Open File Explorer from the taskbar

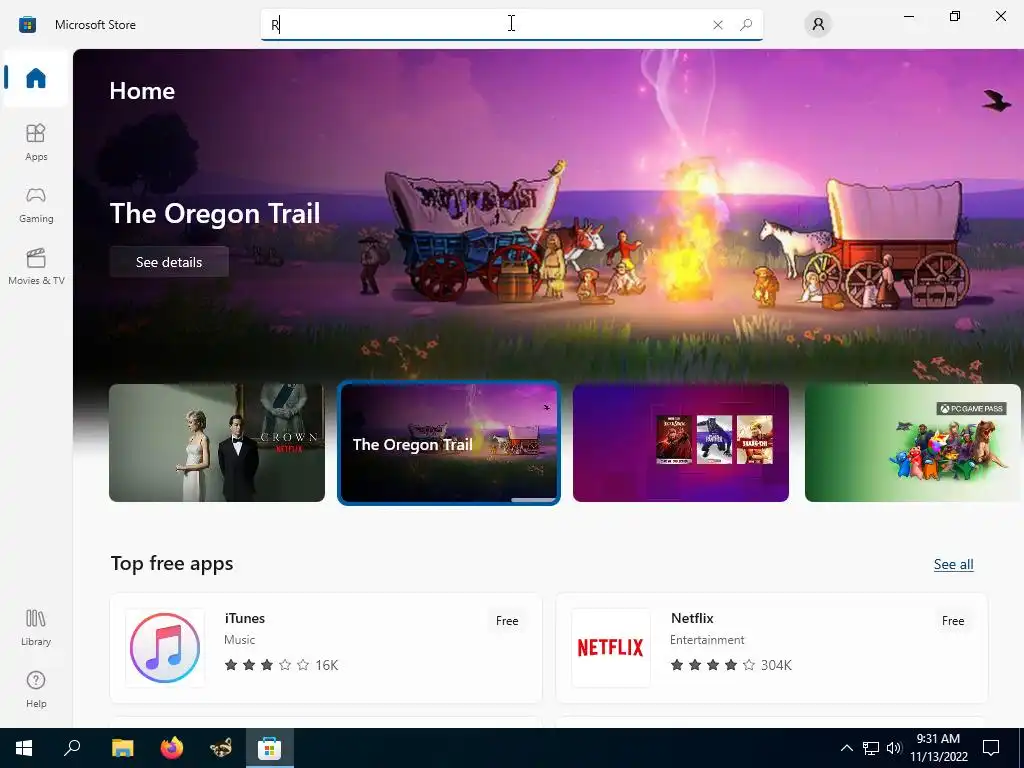tap(122, 748)
